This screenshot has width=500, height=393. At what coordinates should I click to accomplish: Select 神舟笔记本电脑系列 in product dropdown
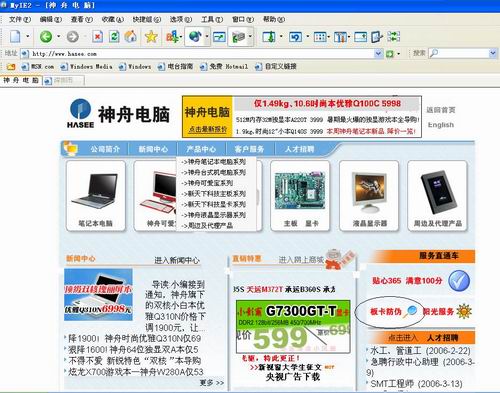click(213, 162)
